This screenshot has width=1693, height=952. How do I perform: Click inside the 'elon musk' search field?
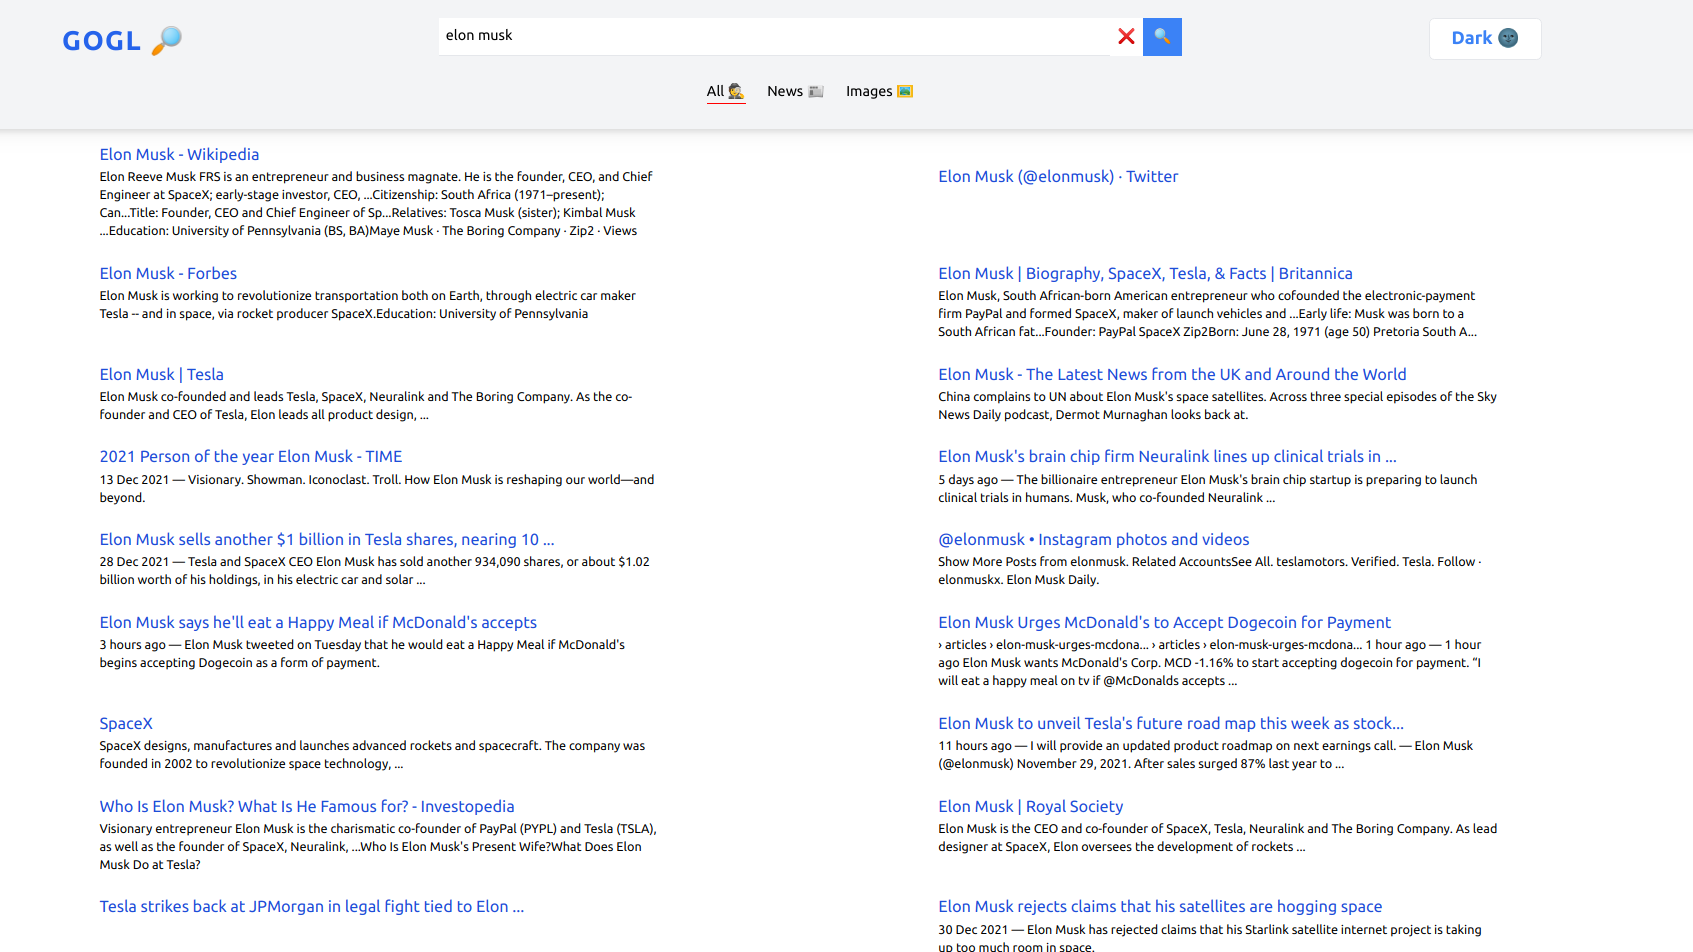coord(774,36)
